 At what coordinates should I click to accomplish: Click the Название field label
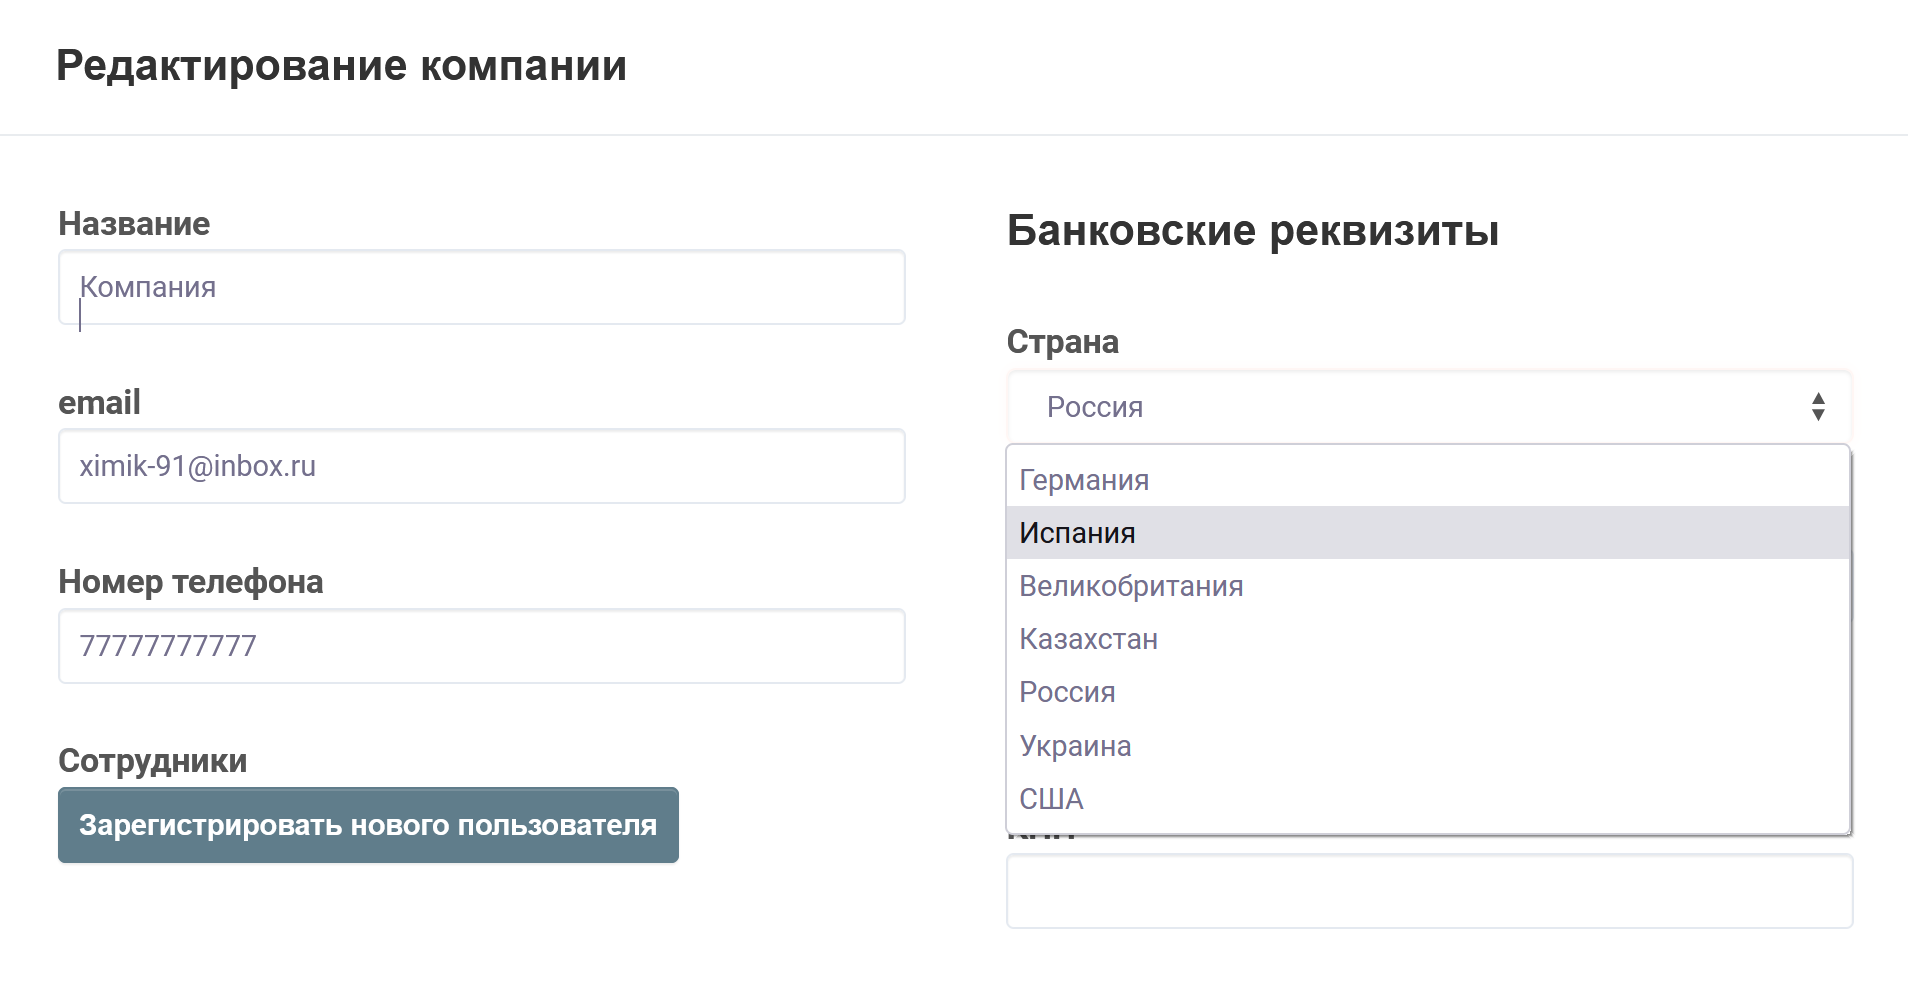(x=134, y=224)
